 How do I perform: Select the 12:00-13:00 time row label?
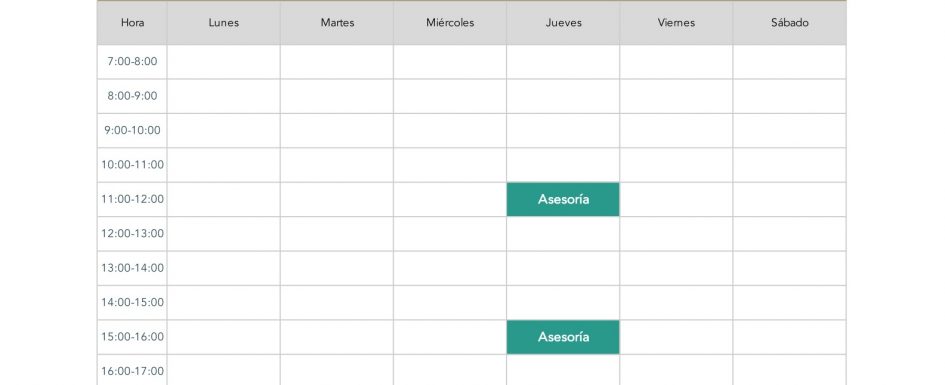click(x=132, y=233)
